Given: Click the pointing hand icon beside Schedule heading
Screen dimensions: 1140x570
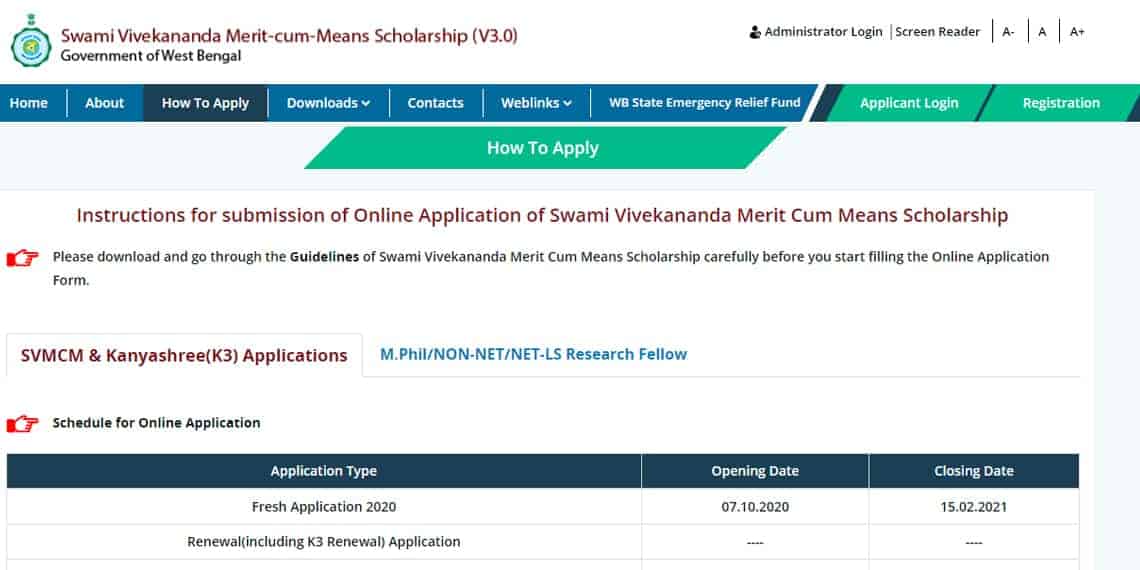Looking at the screenshot, I should click(23, 423).
